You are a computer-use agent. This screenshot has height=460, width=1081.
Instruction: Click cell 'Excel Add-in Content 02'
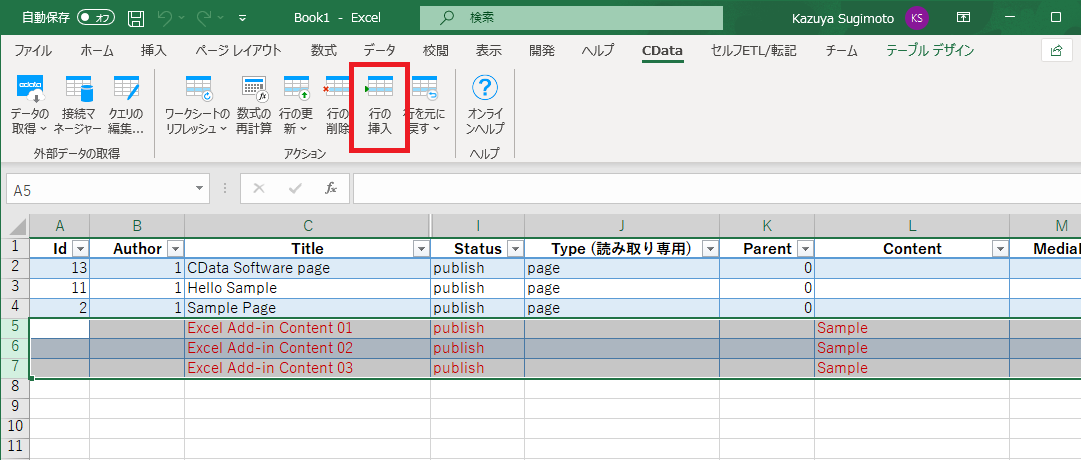(x=307, y=348)
